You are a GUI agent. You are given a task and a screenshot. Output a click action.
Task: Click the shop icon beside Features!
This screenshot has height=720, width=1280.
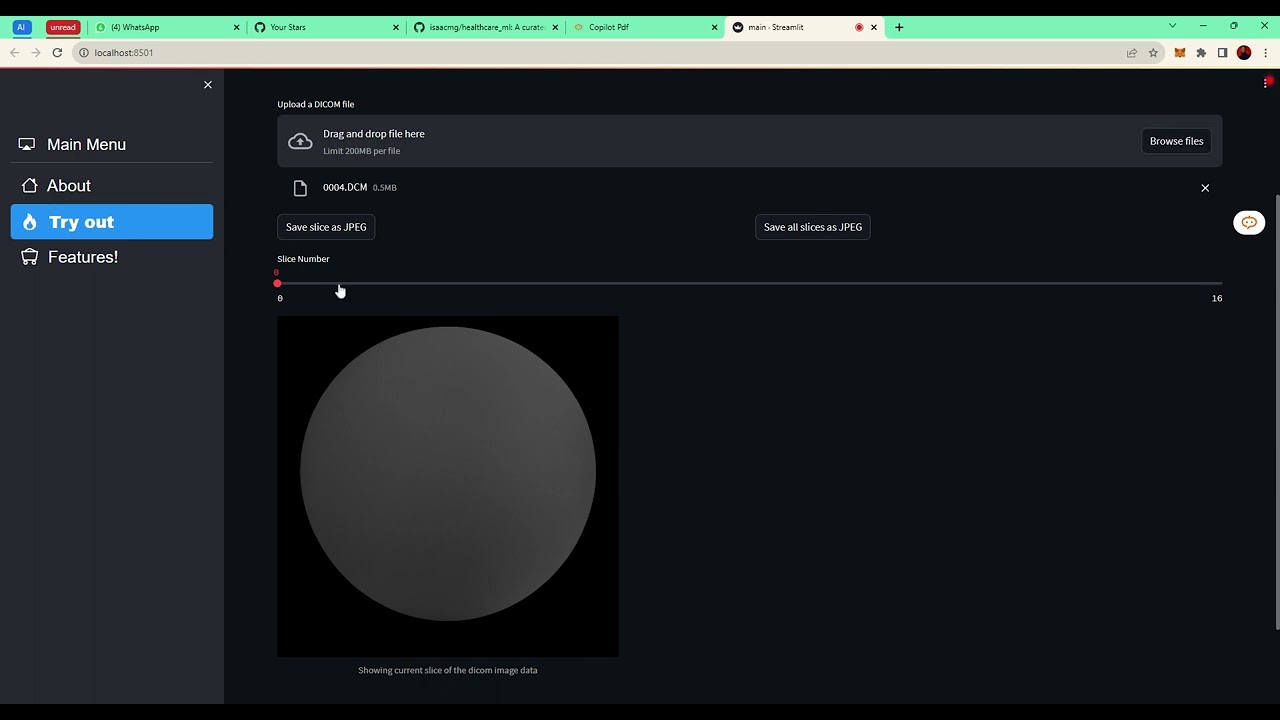[29, 257]
